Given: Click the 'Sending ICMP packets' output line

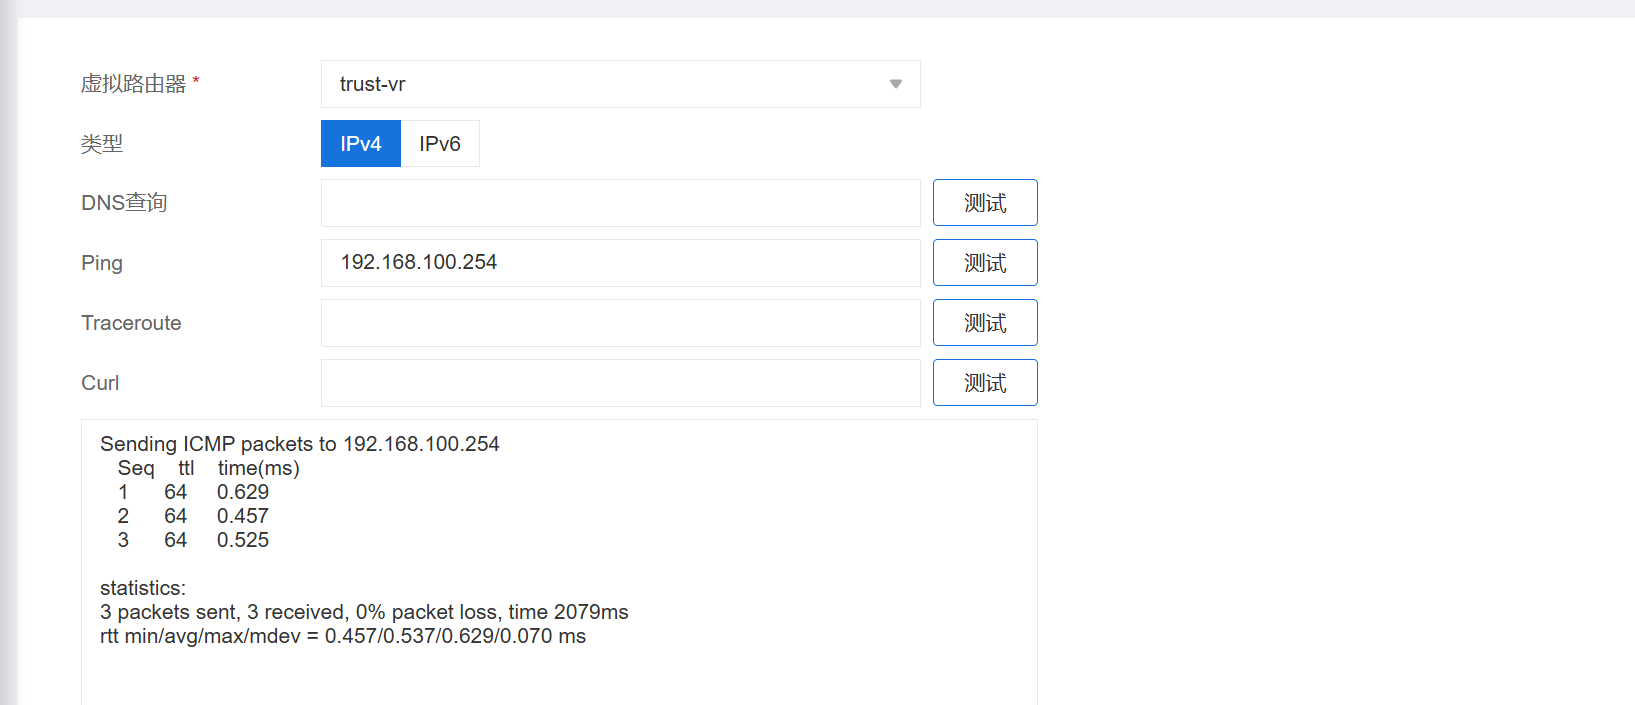Looking at the screenshot, I should pyautogui.click(x=300, y=444).
